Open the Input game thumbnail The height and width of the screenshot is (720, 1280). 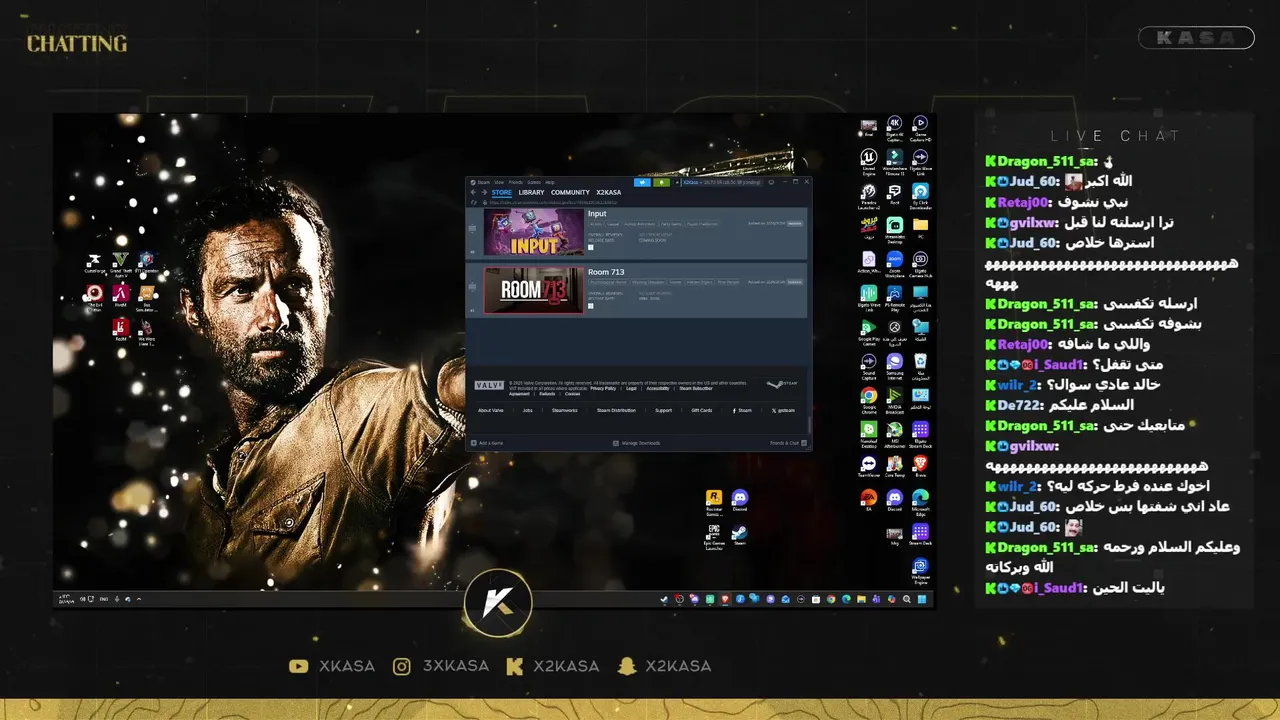tap(534, 232)
